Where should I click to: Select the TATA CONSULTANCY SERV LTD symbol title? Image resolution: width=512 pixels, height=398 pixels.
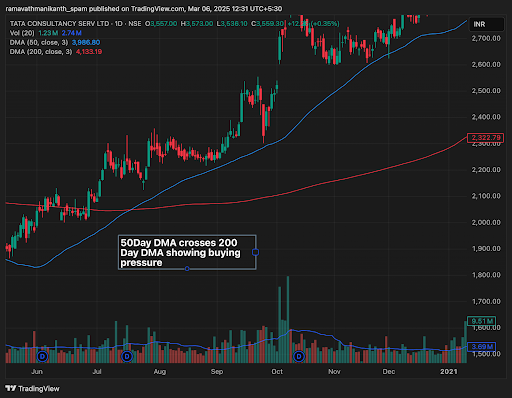[59, 24]
